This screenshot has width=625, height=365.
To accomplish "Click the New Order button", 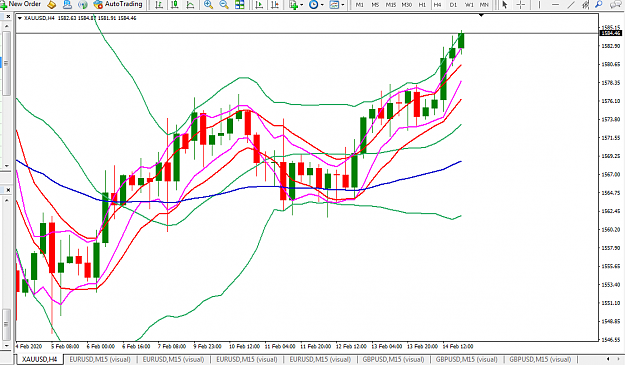I will tap(21, 4).
